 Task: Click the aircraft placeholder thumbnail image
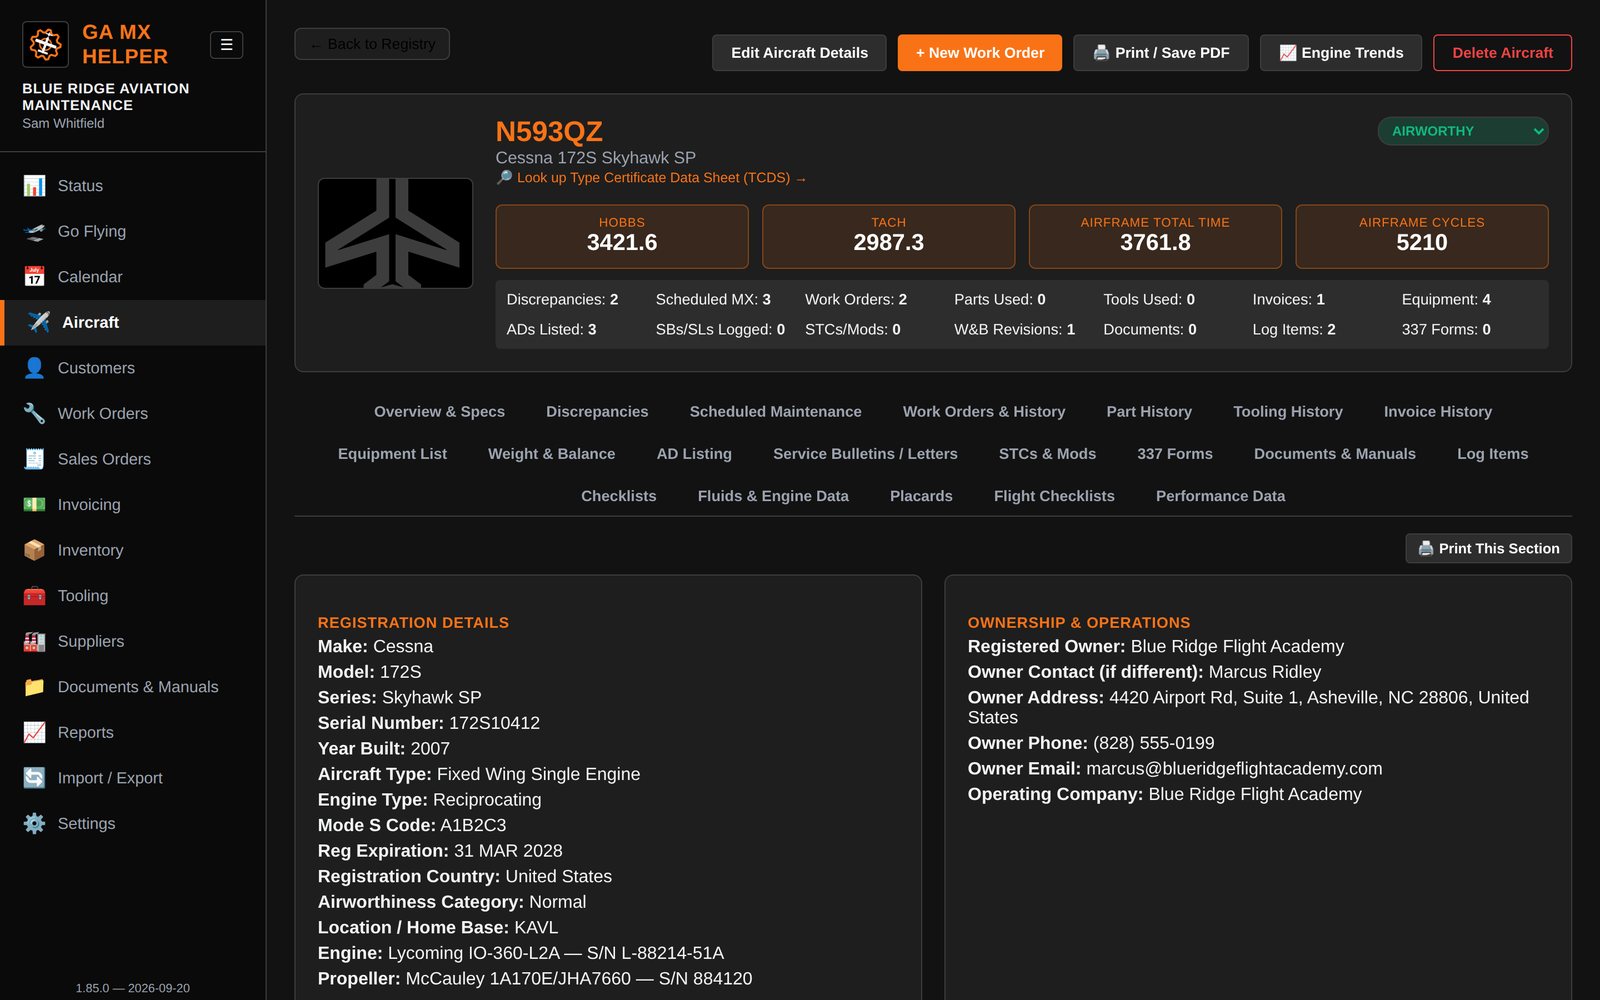tap(395, 233)
